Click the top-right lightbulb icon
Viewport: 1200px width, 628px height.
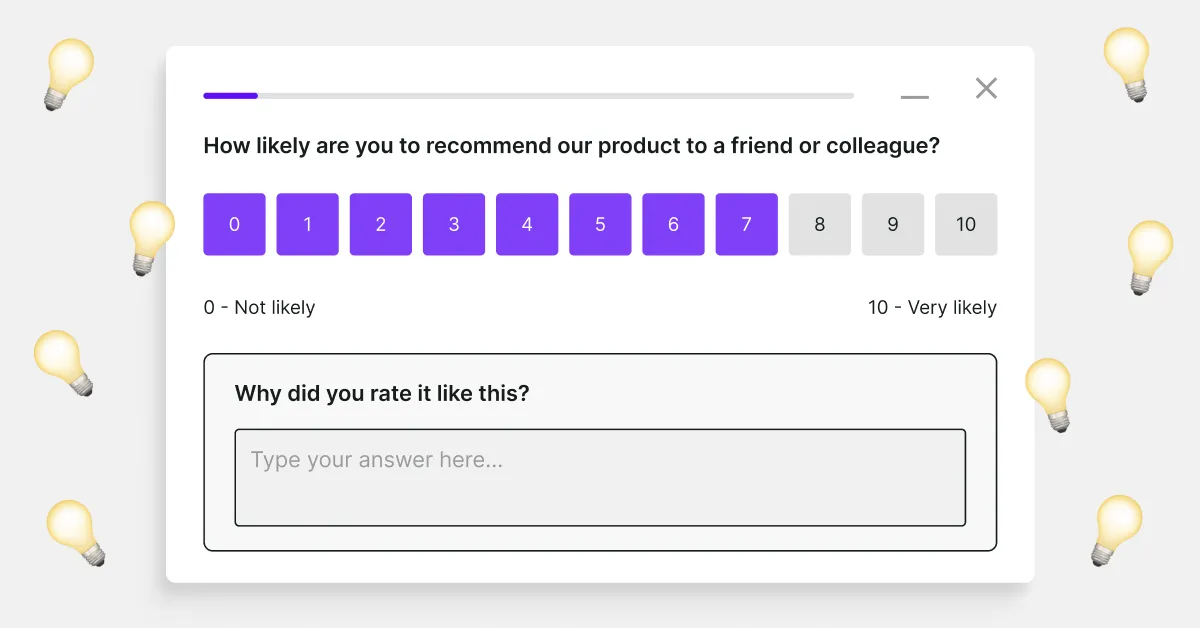(1129, 62)
